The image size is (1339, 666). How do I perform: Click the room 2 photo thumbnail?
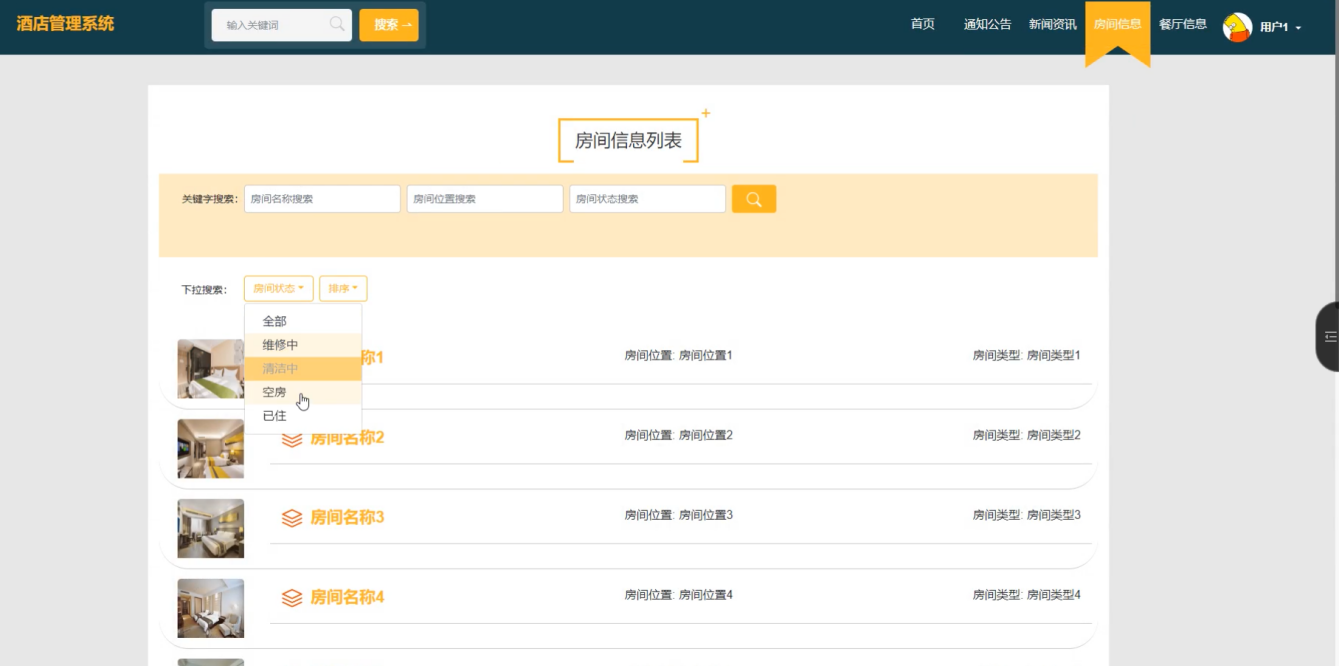tap(211, 449)
